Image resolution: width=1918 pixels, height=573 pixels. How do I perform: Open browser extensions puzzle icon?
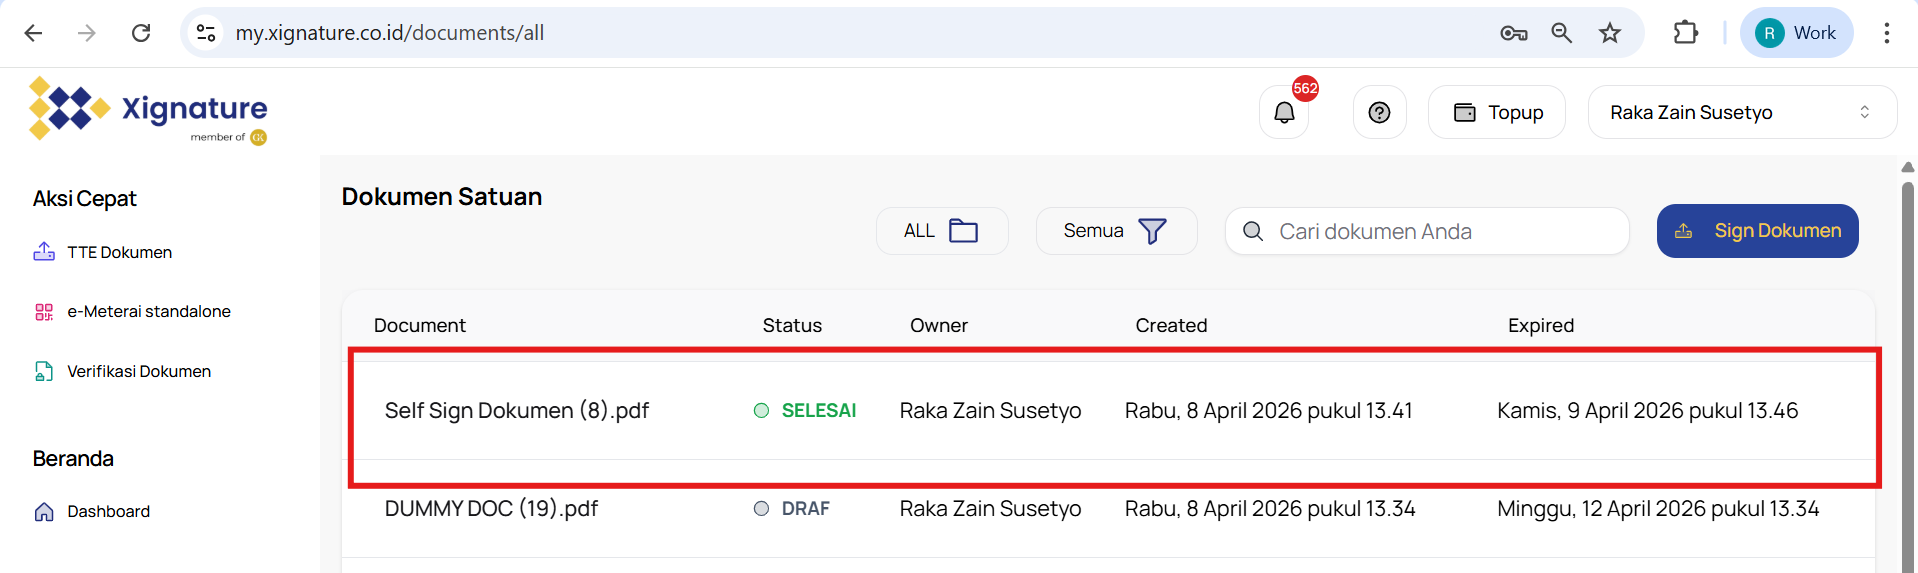pyautogui.click(x=1685, y=33)
